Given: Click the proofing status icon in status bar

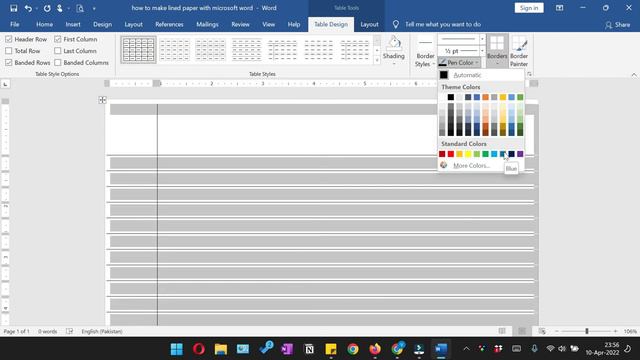Looking at the screenshot, I should coord(70,331).
